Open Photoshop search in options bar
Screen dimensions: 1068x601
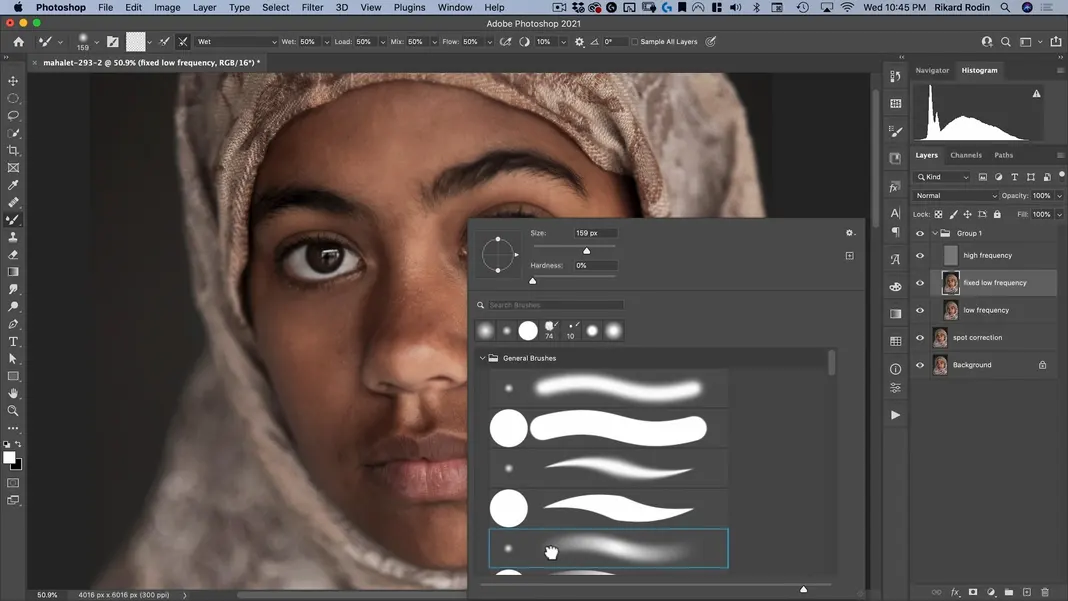pyautogui.click(x=1005, y=42)
